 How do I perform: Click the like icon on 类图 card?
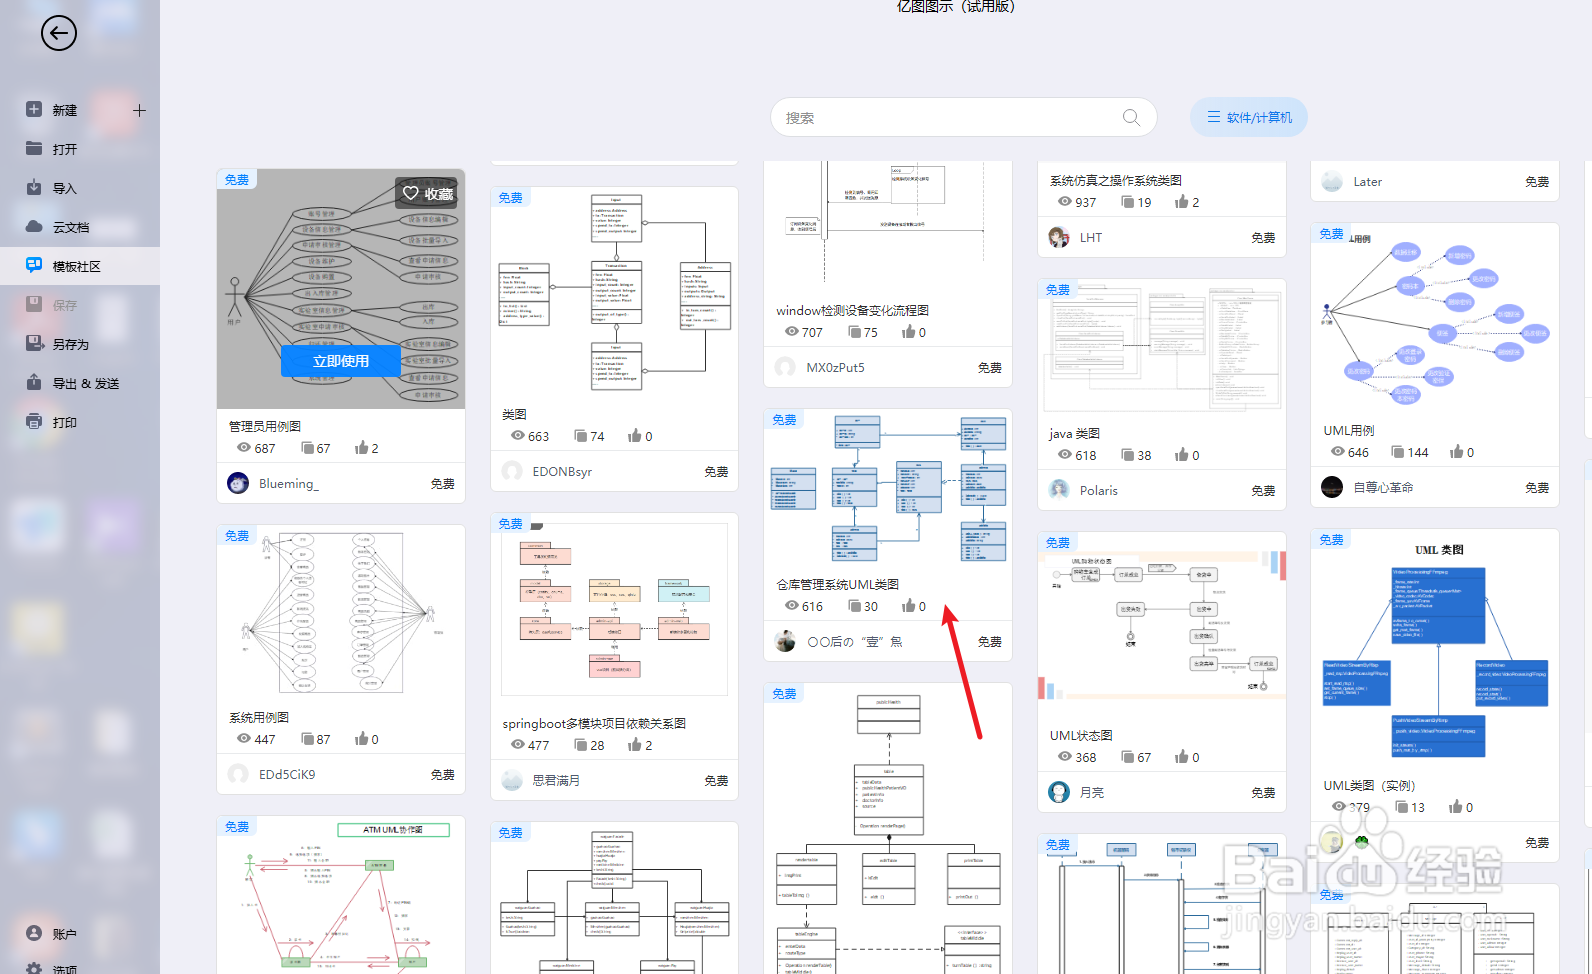(x=634, y=435)
